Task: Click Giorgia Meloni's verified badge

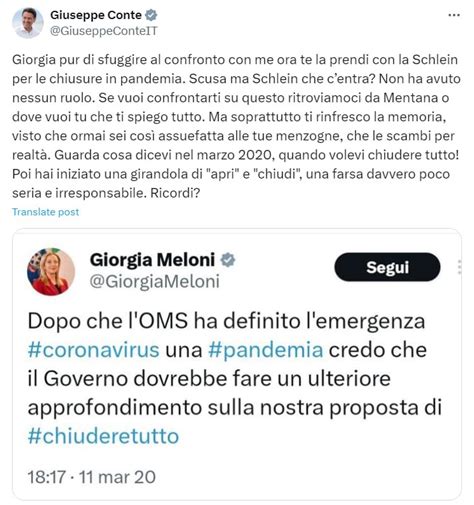Action: pyautogui.click(x=228, y=260)
